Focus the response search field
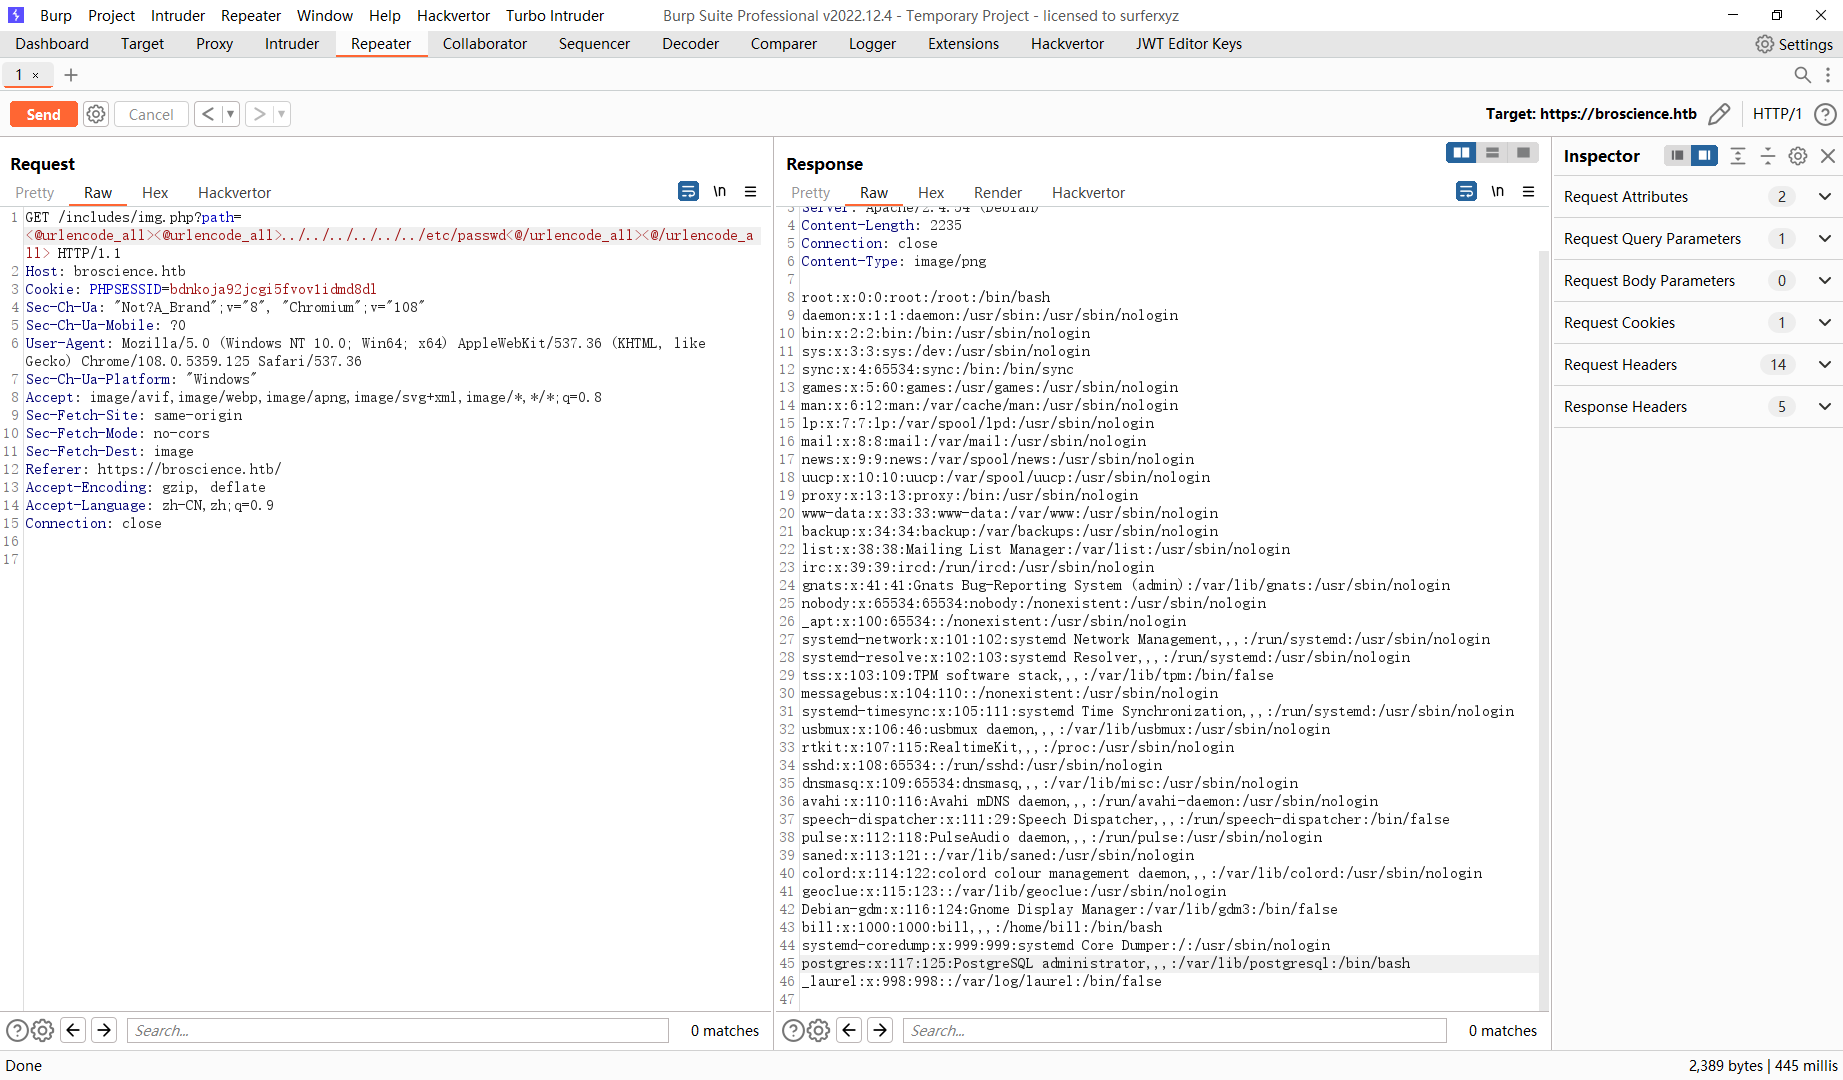 1175,1030
